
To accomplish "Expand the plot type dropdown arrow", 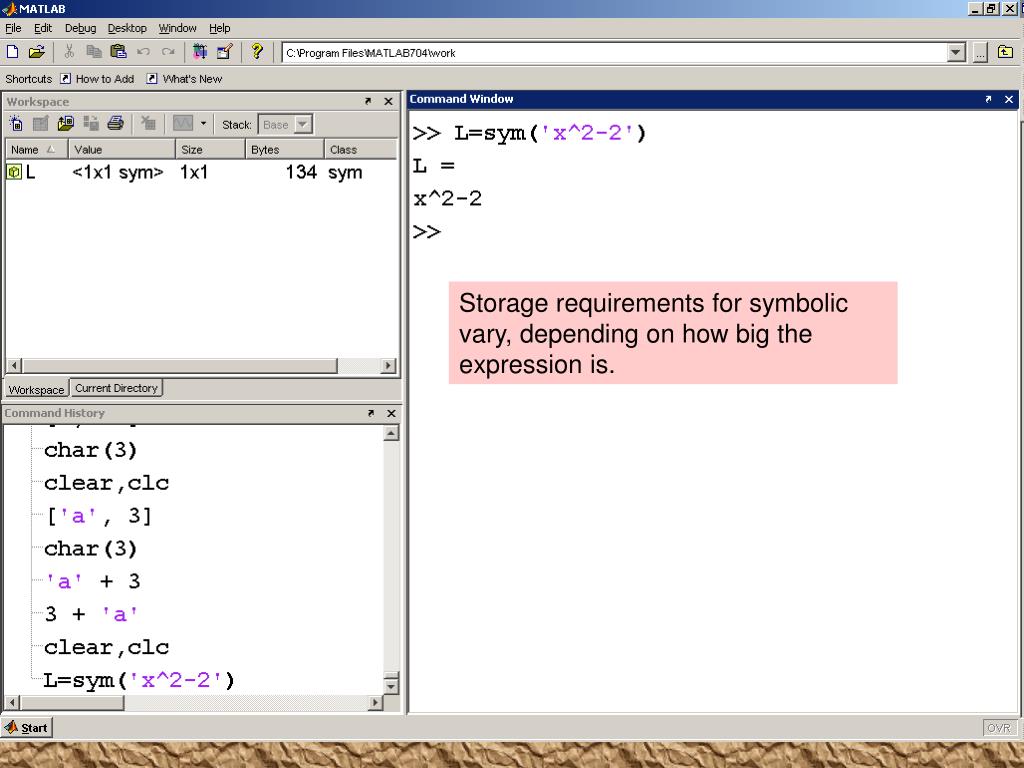I will pyautogui.click(x=203, y=123).
